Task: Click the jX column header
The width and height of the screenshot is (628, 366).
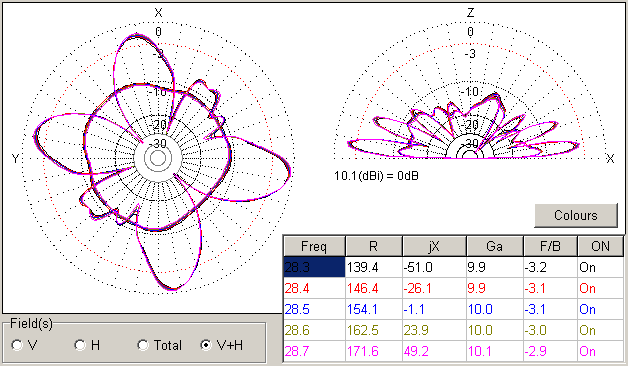Action: click(x=434, y=246)
